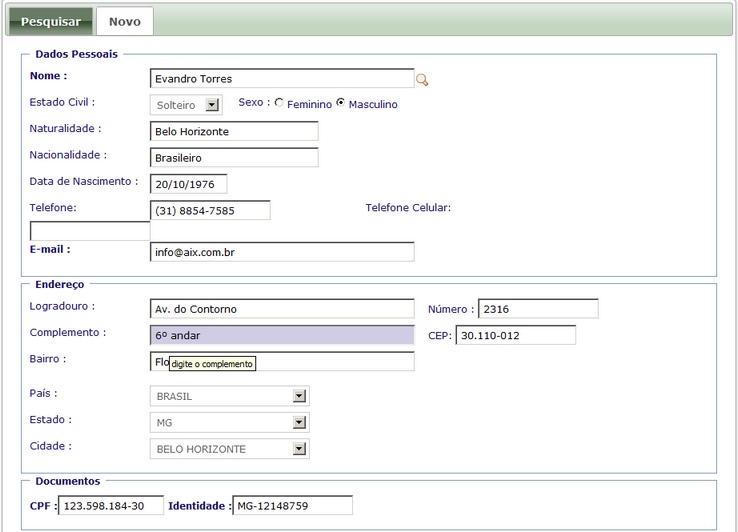Click the Logradouro address field
The height and width of the screenshot is (532, 738).
pos(281,309)
